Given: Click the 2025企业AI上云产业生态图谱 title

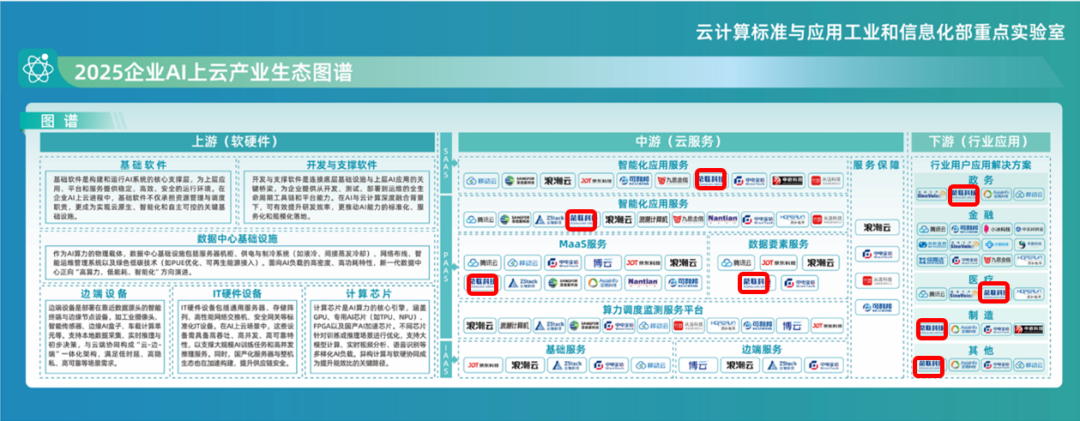Looking at the screenshot, I should coord(214,72).
